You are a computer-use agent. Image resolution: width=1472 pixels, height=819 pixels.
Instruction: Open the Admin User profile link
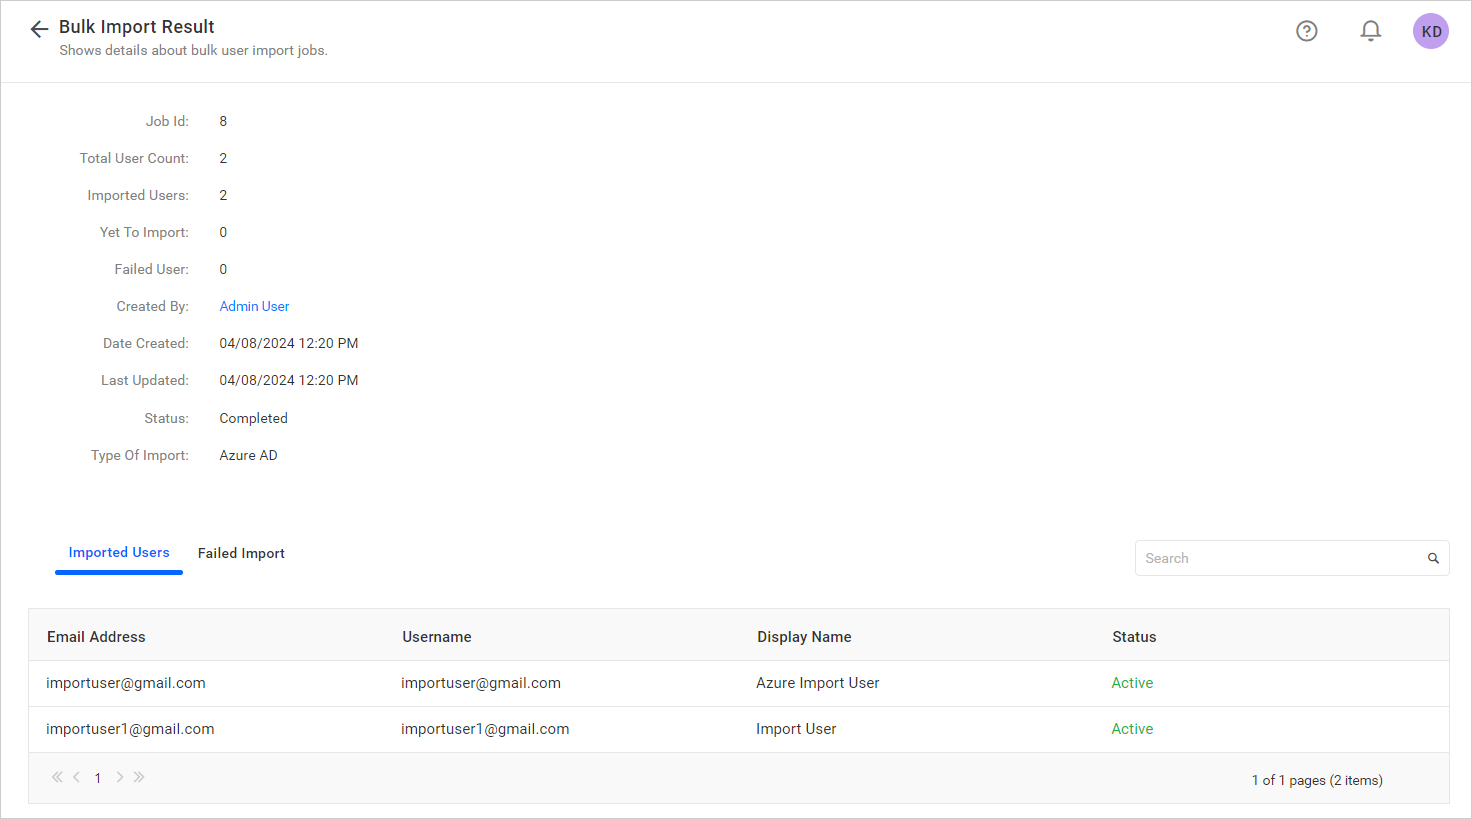[x=254, y=306]
